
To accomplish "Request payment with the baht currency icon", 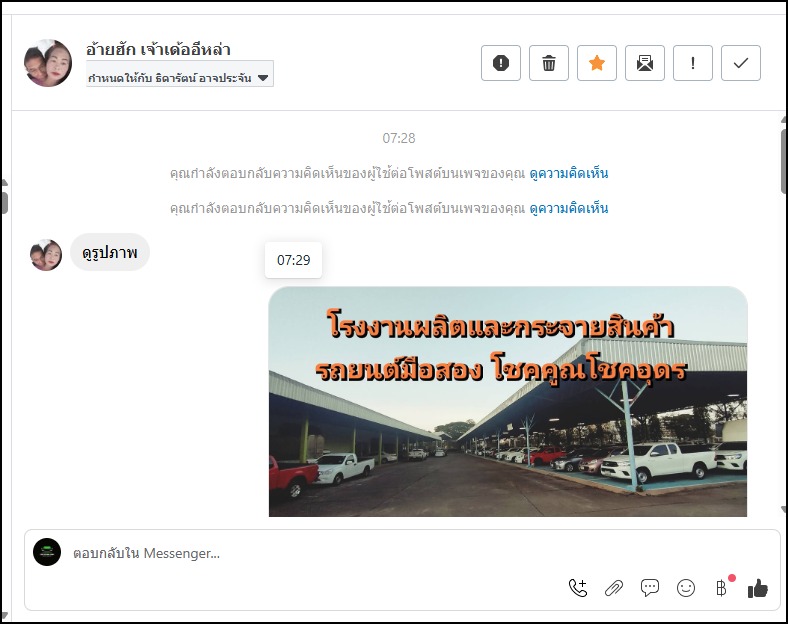I will [722, 587].
